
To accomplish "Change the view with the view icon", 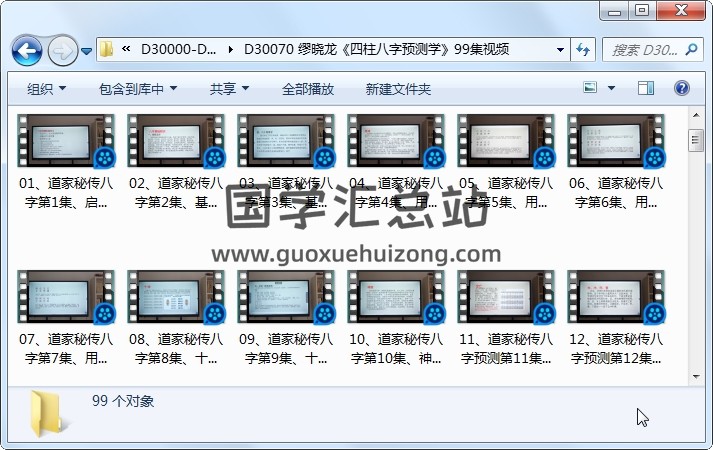I will [590, 87].
